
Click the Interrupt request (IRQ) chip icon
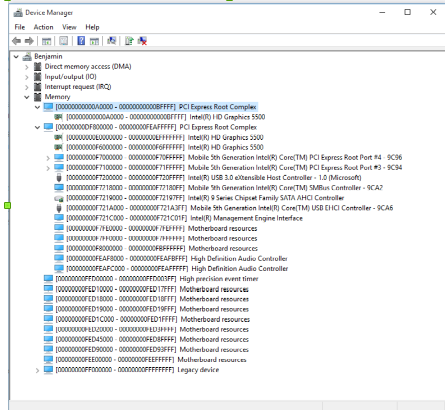pyautogui.click(x=38, y=87)
